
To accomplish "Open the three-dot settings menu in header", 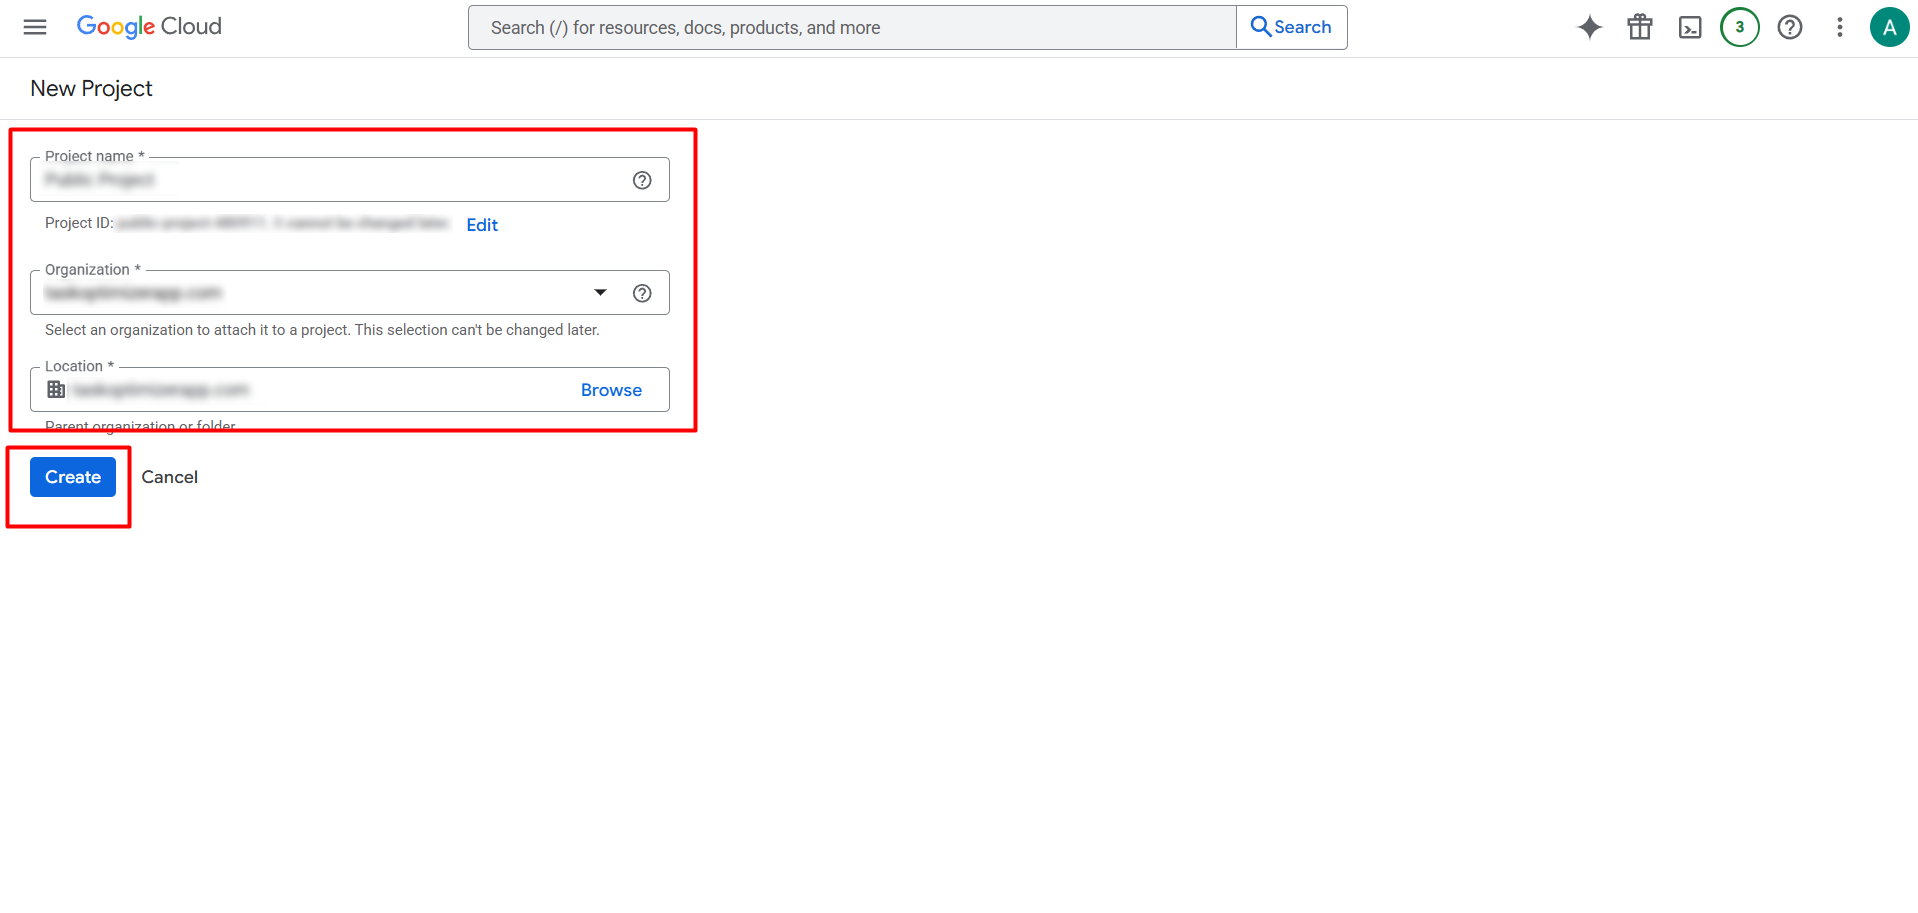I will click(x=1839, y=27).
